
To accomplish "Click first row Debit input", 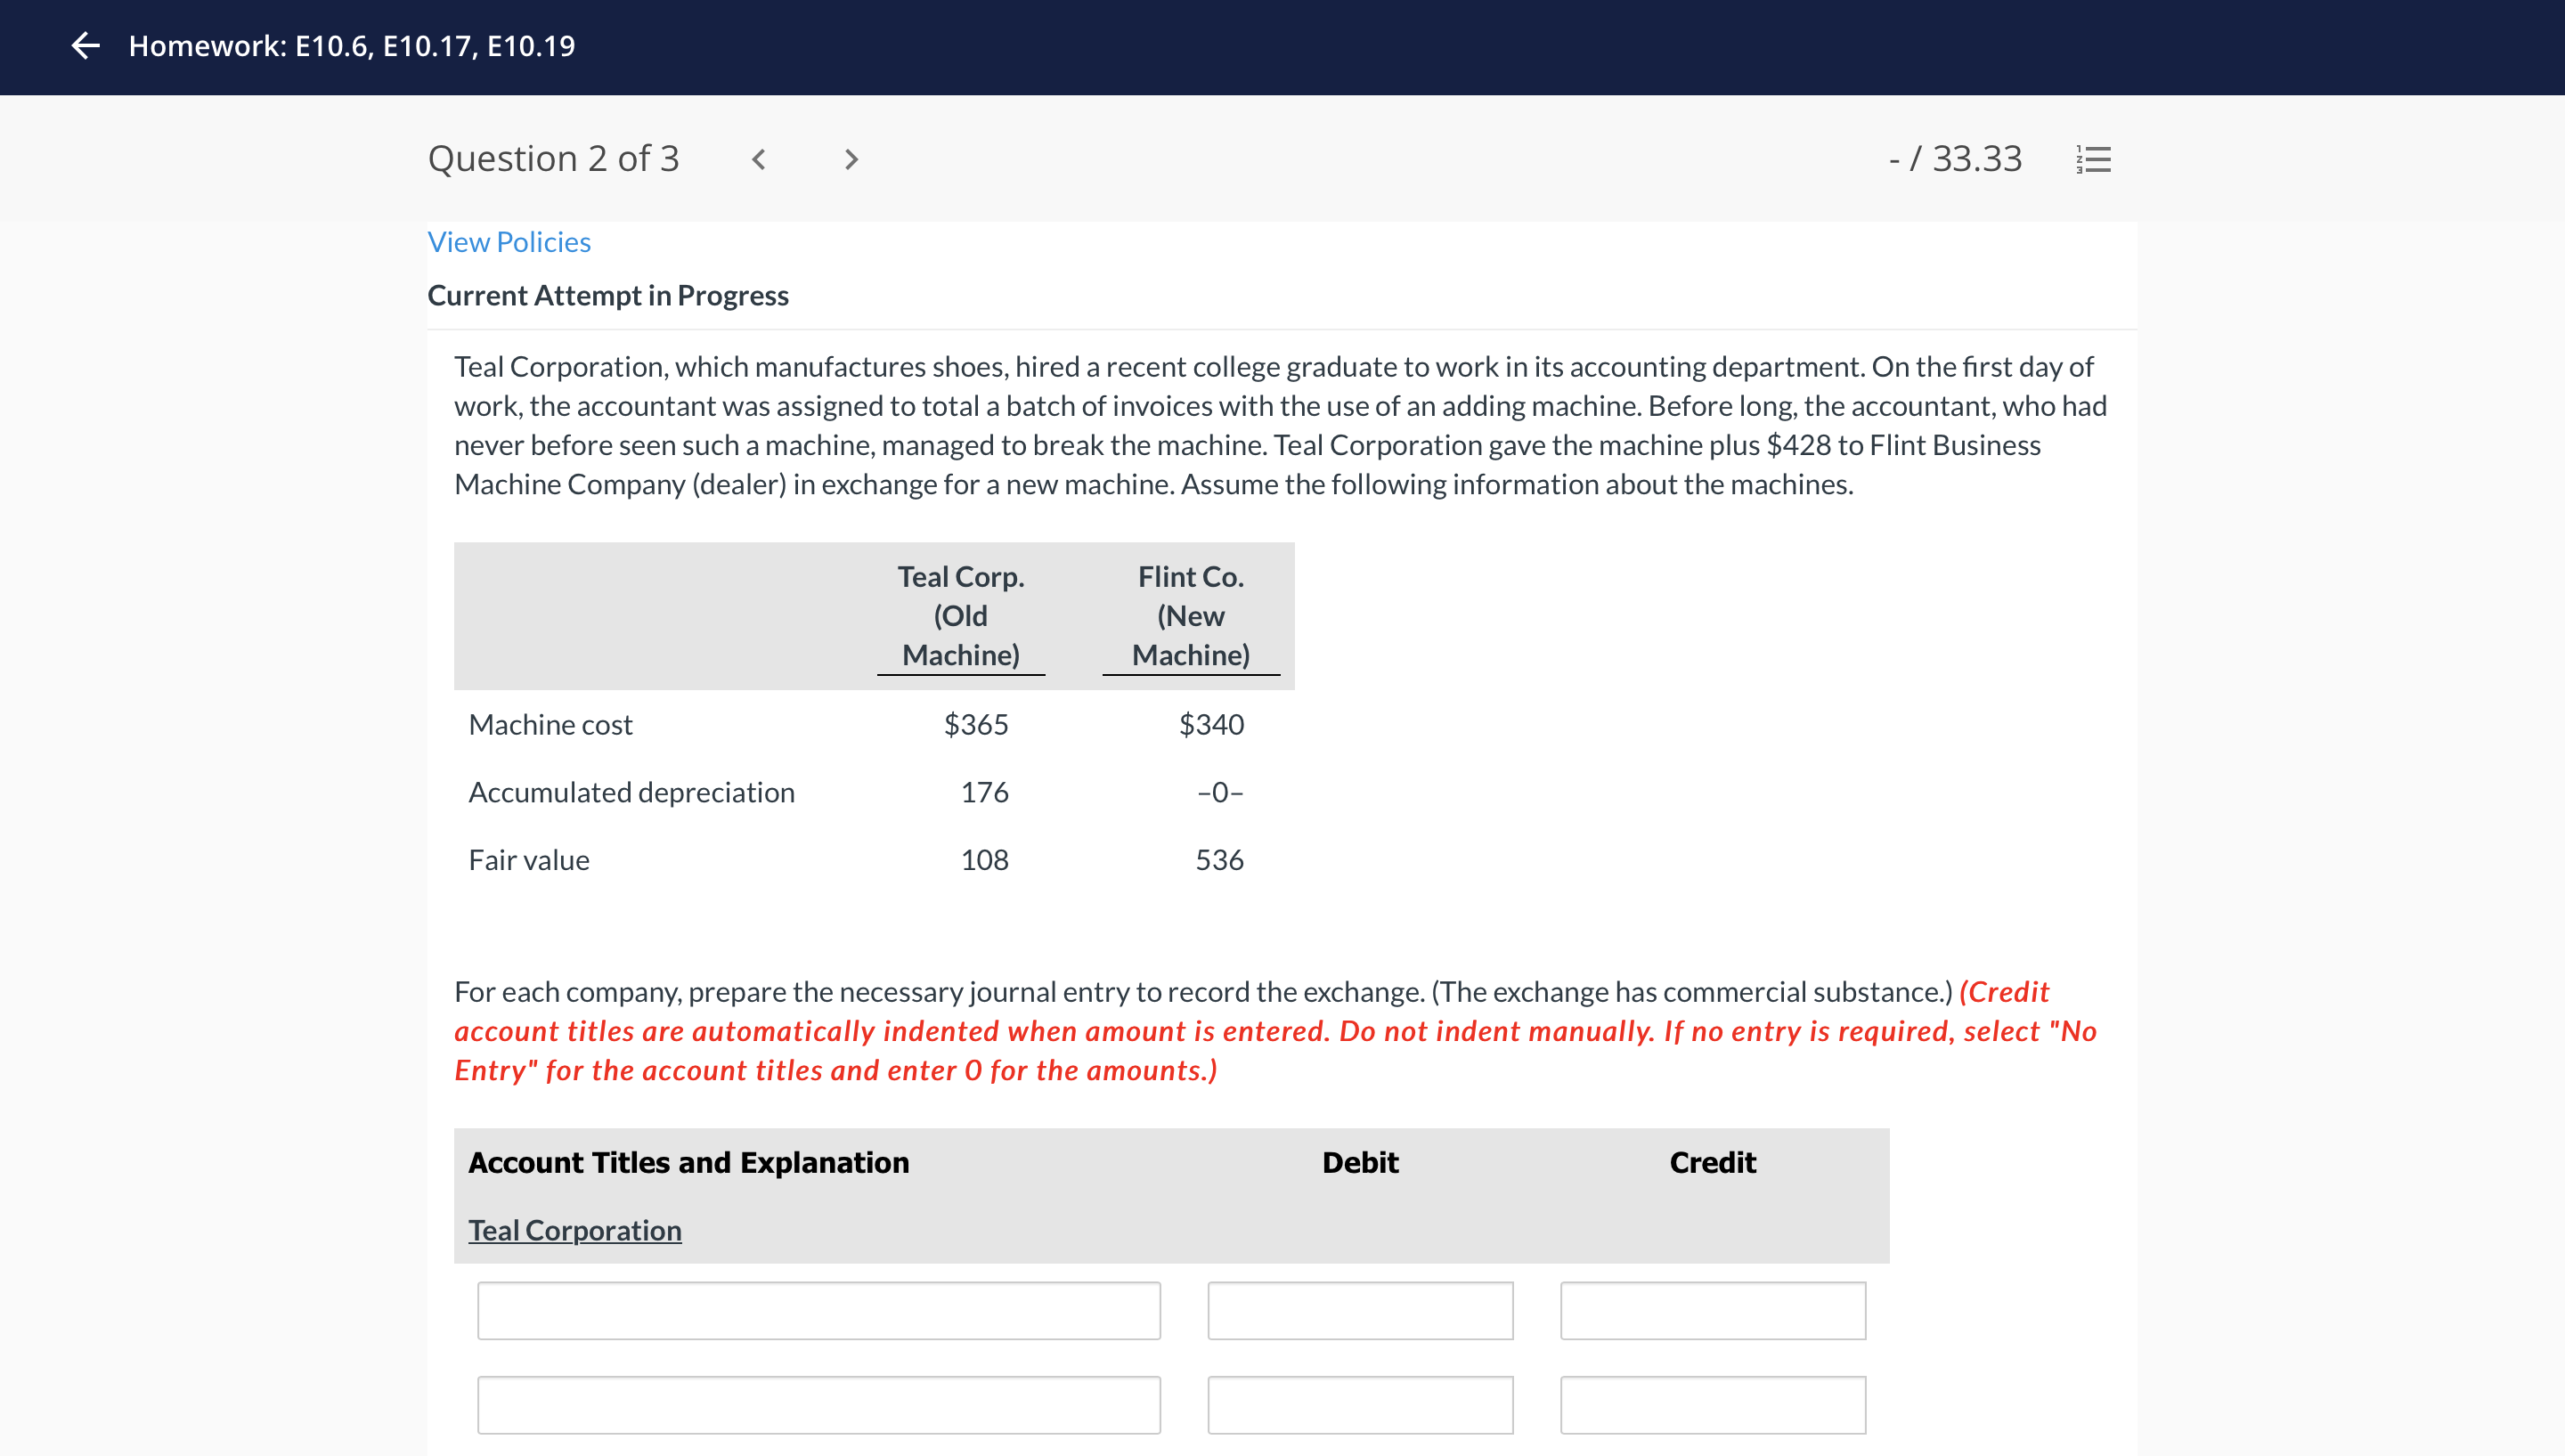I will tap(1360, 1311).
